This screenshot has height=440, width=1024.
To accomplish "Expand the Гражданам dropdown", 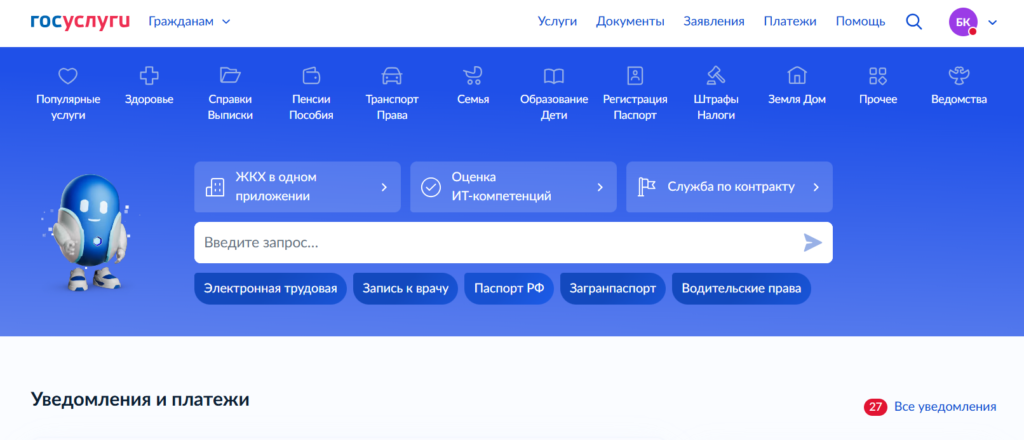I will pyautogui.click(x=189, y=21).
